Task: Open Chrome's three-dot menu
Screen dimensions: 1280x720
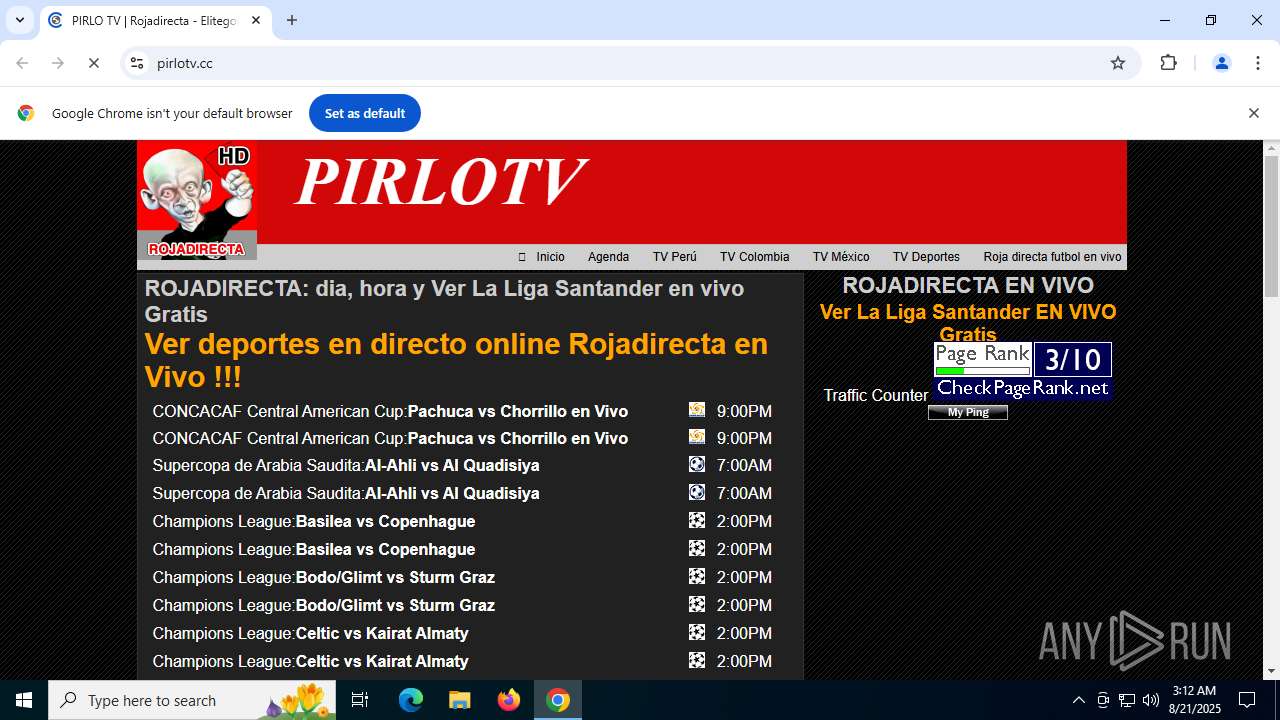Action: (1258, 63)
